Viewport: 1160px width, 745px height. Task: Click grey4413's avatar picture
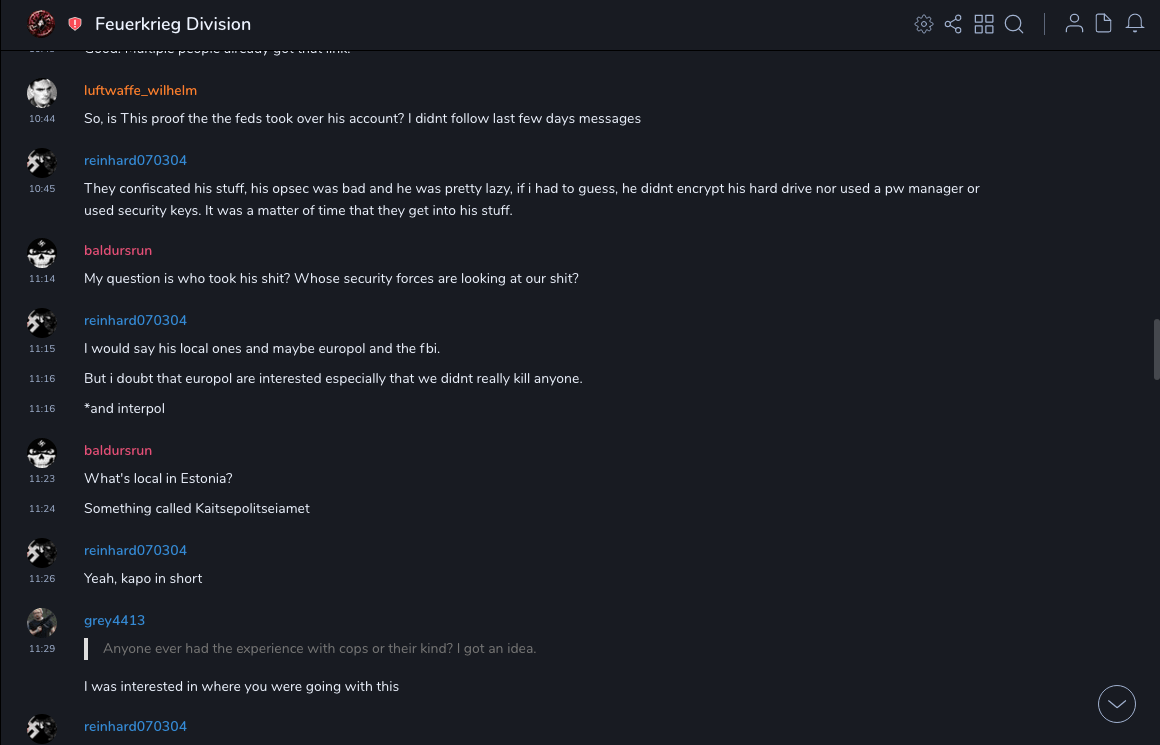pyautogui.click(x=42, y=623)
